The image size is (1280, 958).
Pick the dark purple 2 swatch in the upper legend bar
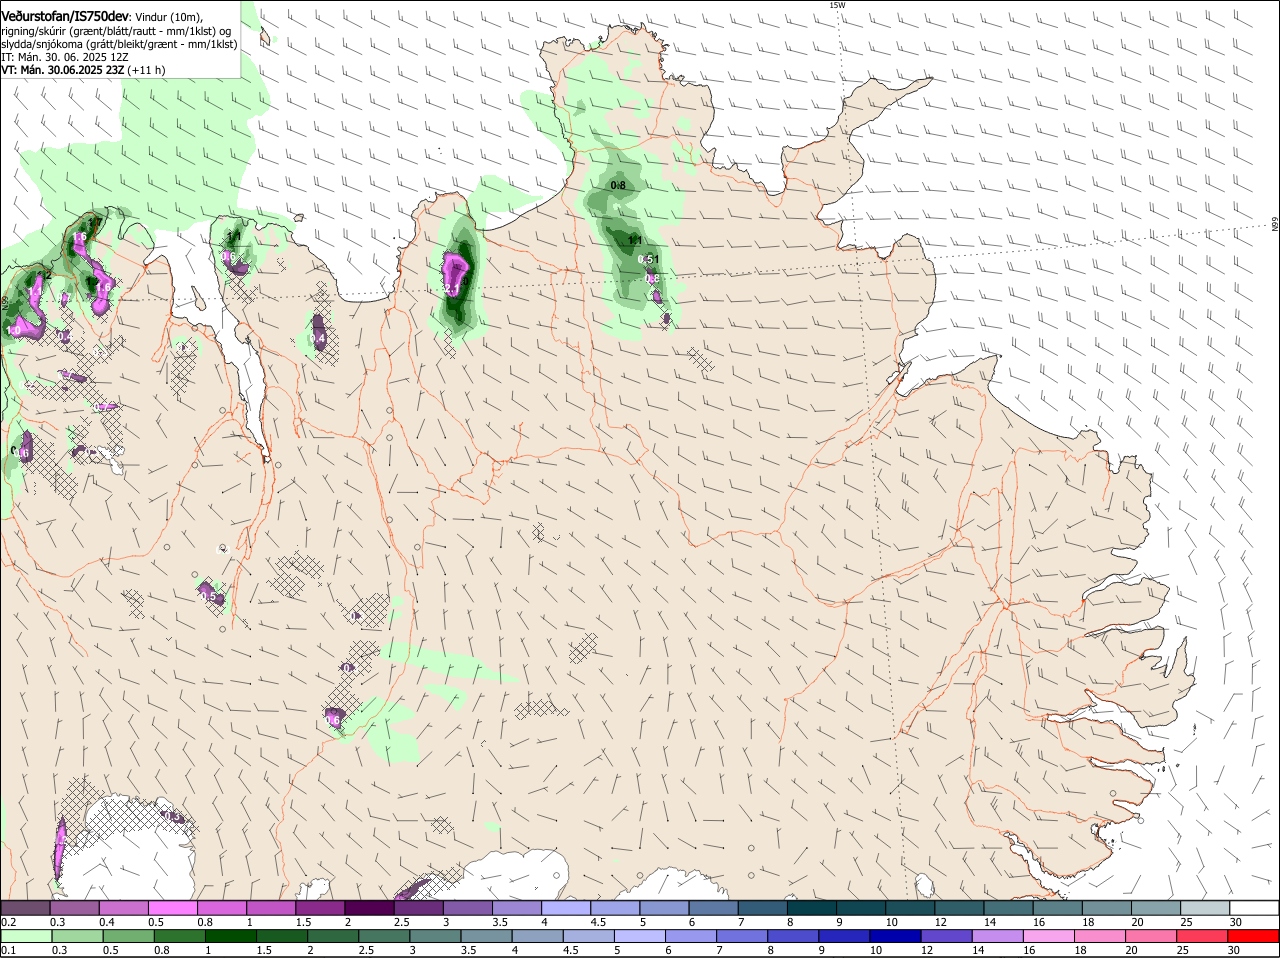(368, 907)
